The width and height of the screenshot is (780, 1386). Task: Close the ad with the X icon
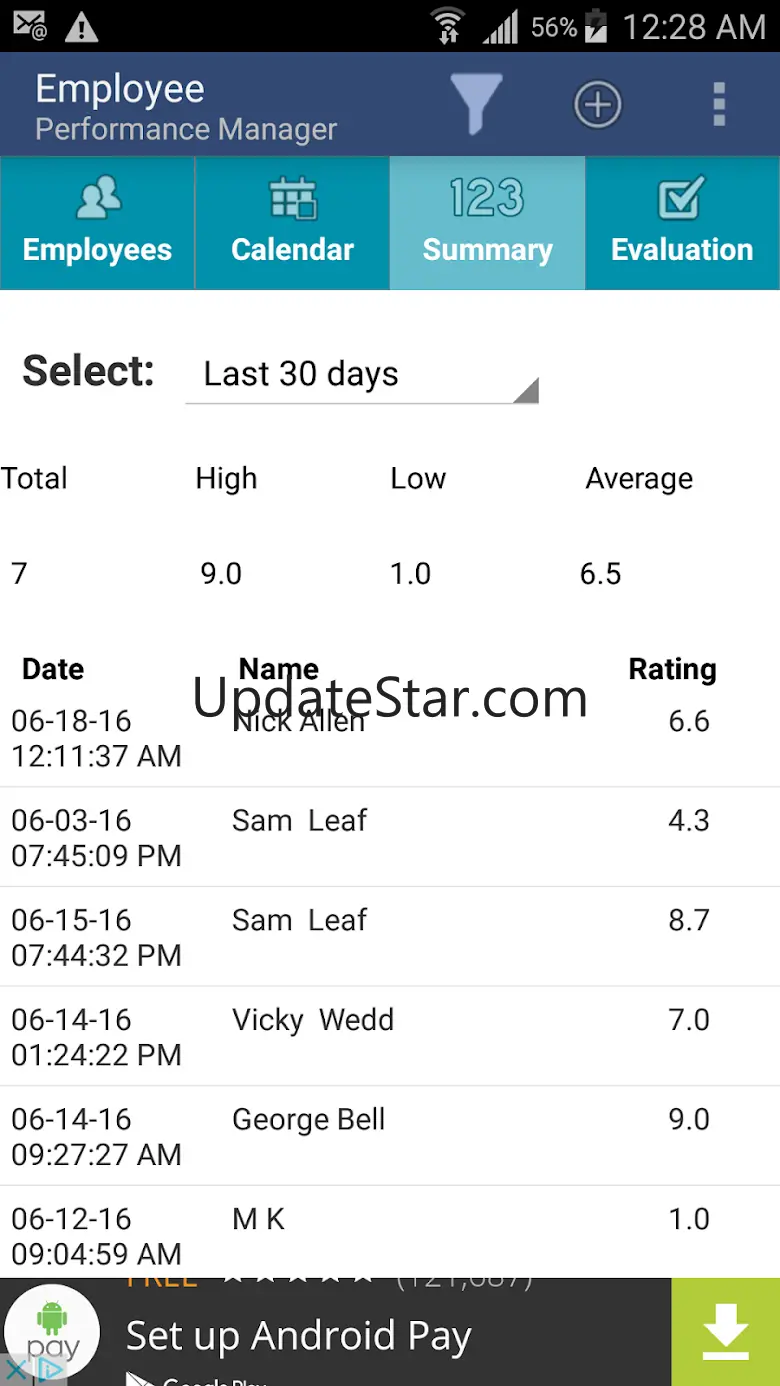point(16,1370)
